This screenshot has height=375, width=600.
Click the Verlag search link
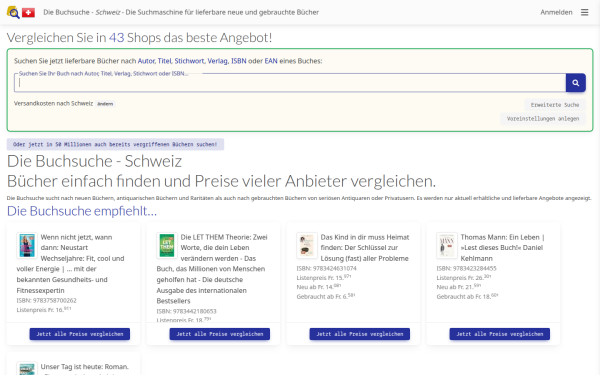[217, 61]
